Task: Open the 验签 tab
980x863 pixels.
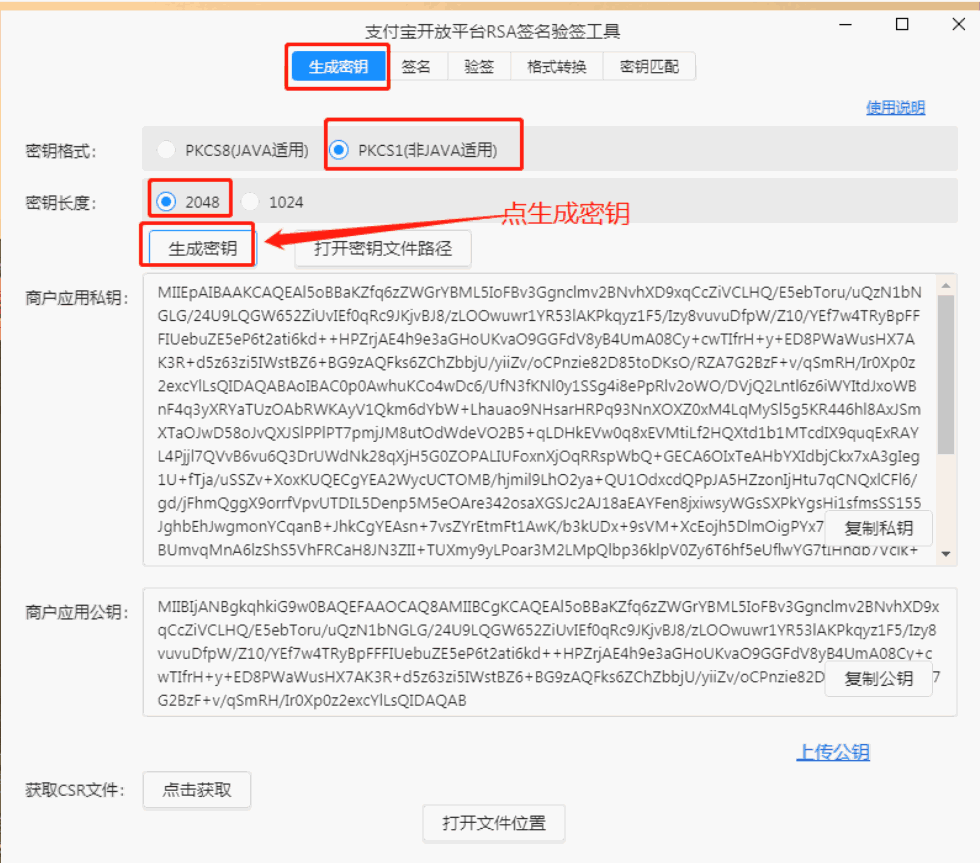Action: 479,66
